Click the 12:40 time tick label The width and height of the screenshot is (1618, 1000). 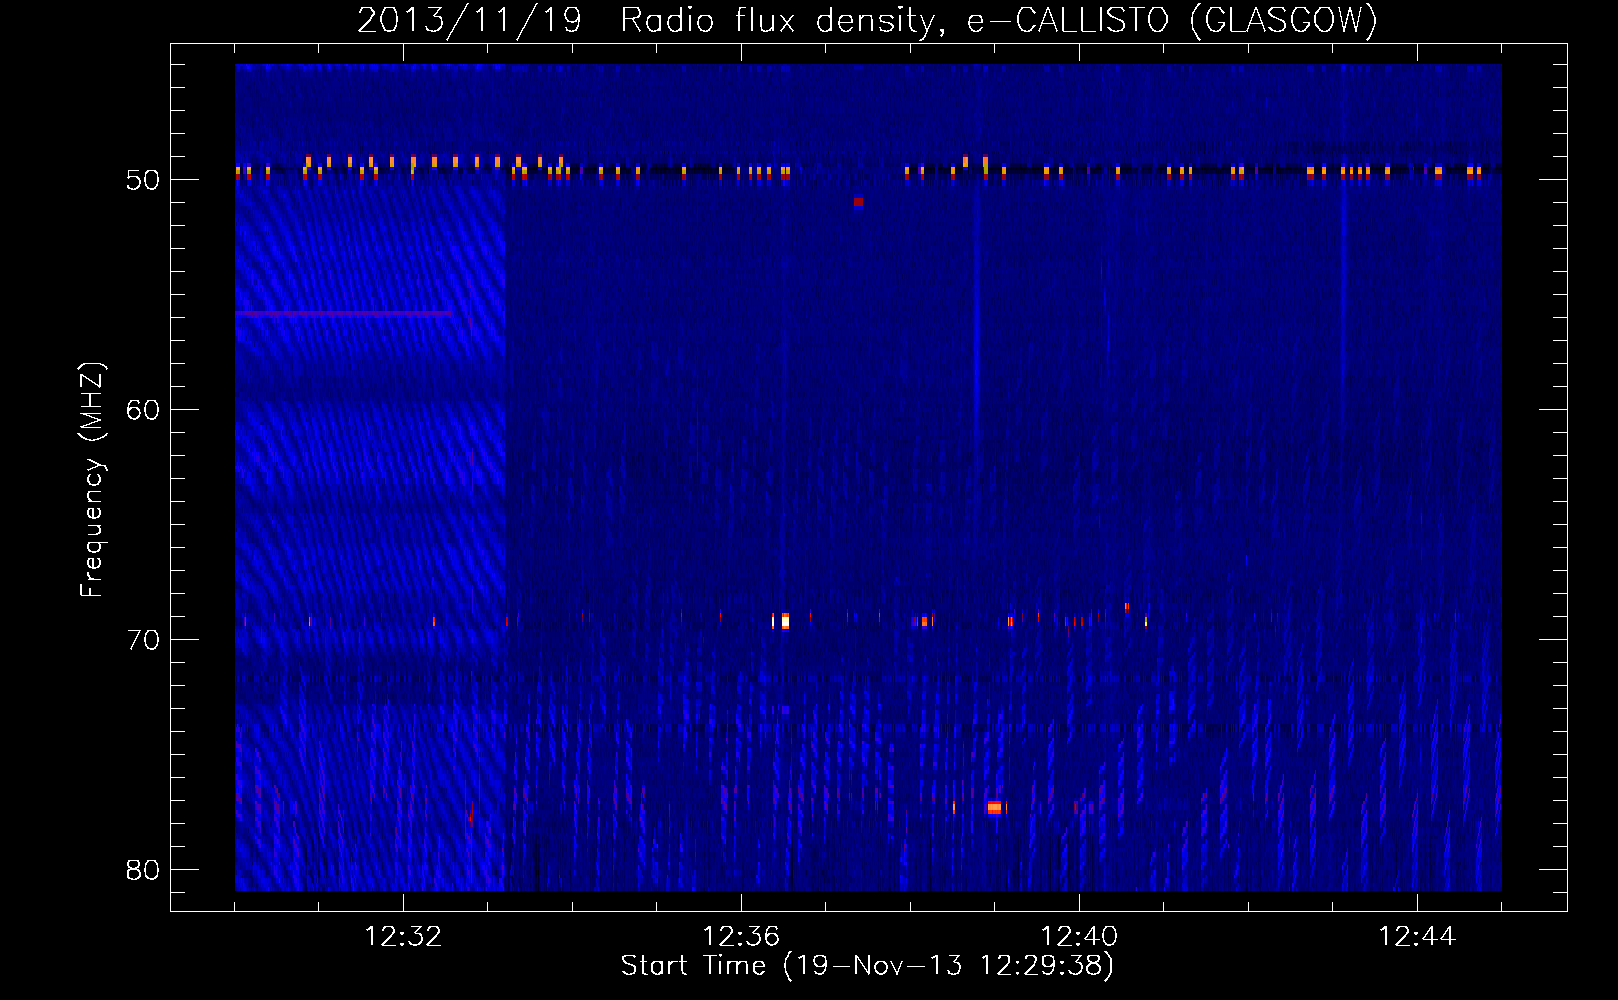(x=1079, y=937)
